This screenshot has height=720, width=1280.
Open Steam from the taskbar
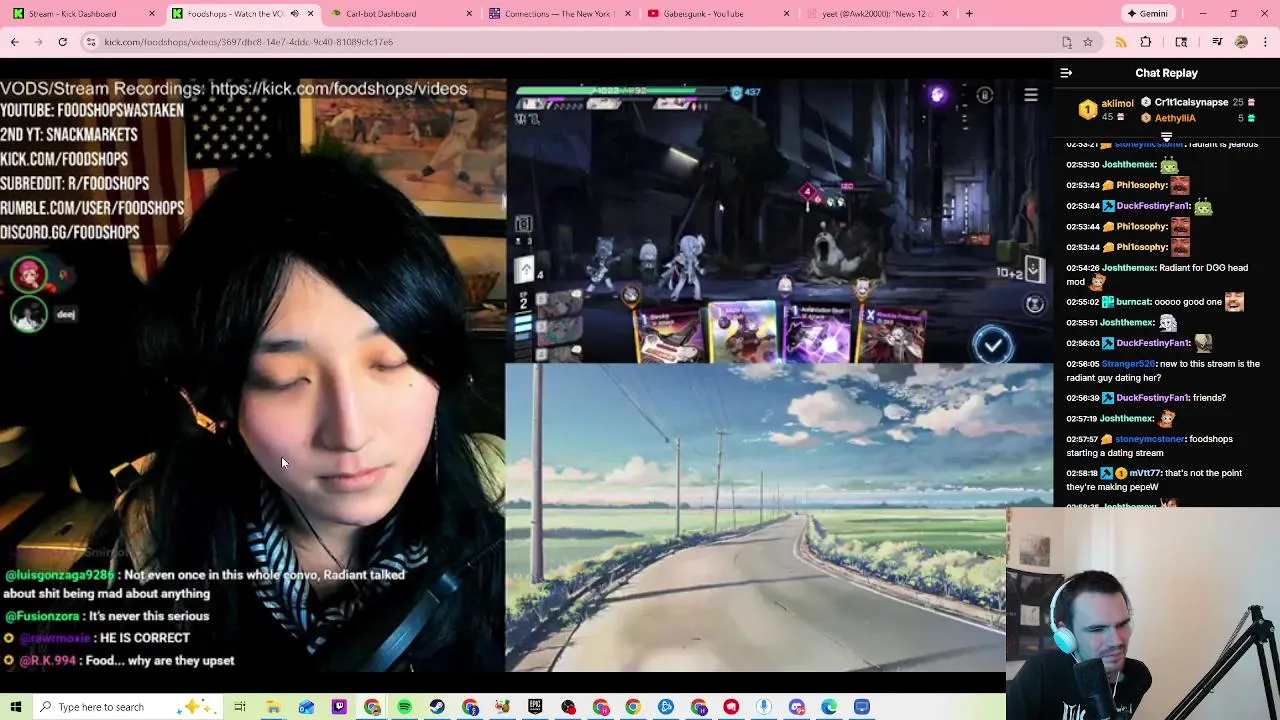tap(437, 707)
